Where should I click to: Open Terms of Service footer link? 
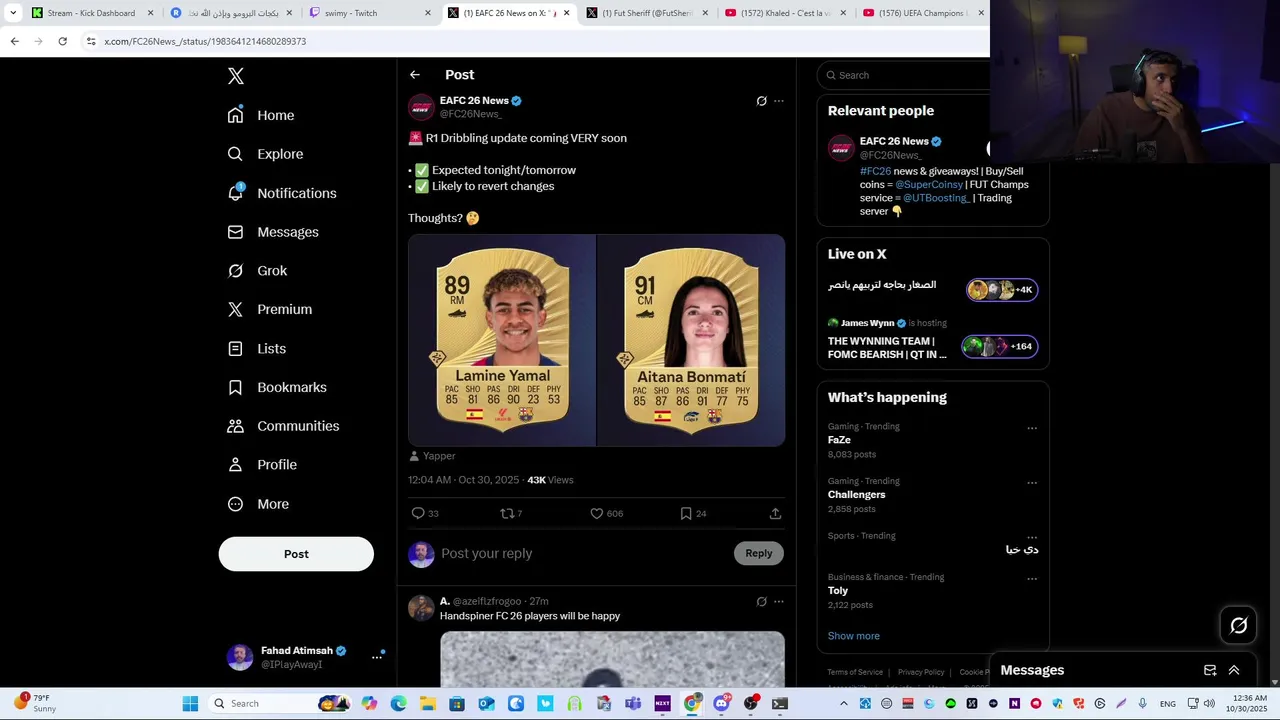click(x=855, y=672)
